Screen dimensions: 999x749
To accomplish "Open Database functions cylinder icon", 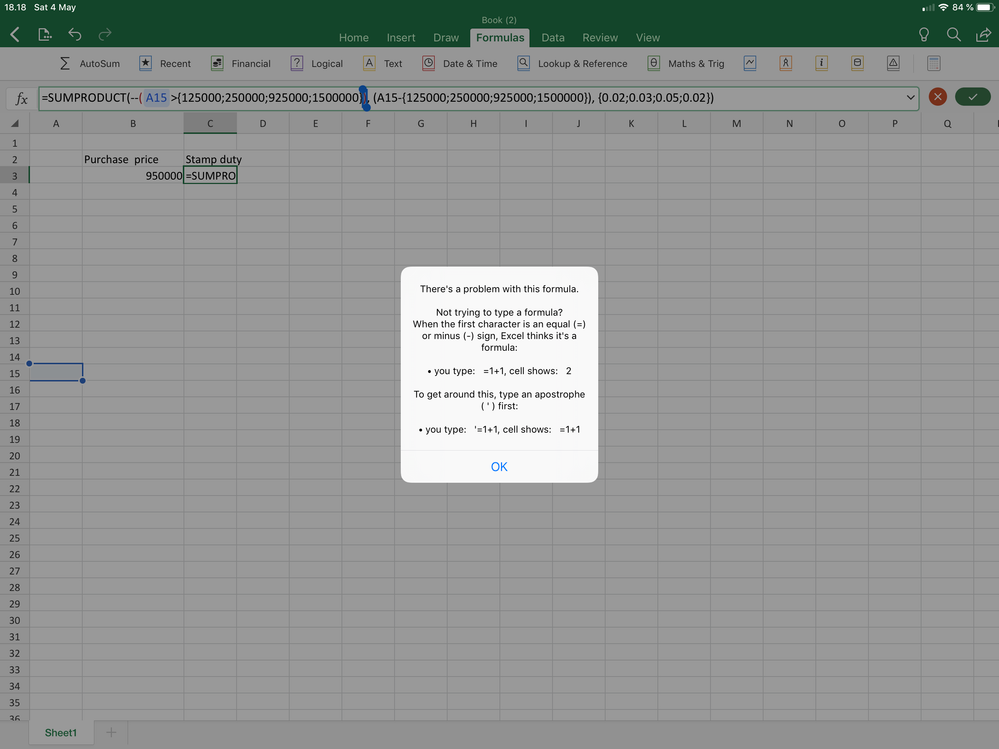I will pos(857,63).
